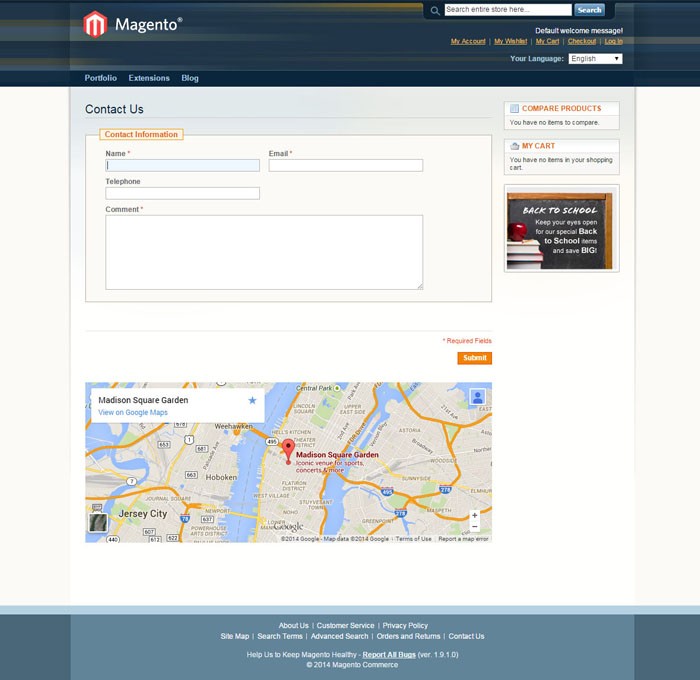The width and height of the screenshot is (700, 680).
Task: Open the Portfolio menu item
Action: tap(101, 78)
